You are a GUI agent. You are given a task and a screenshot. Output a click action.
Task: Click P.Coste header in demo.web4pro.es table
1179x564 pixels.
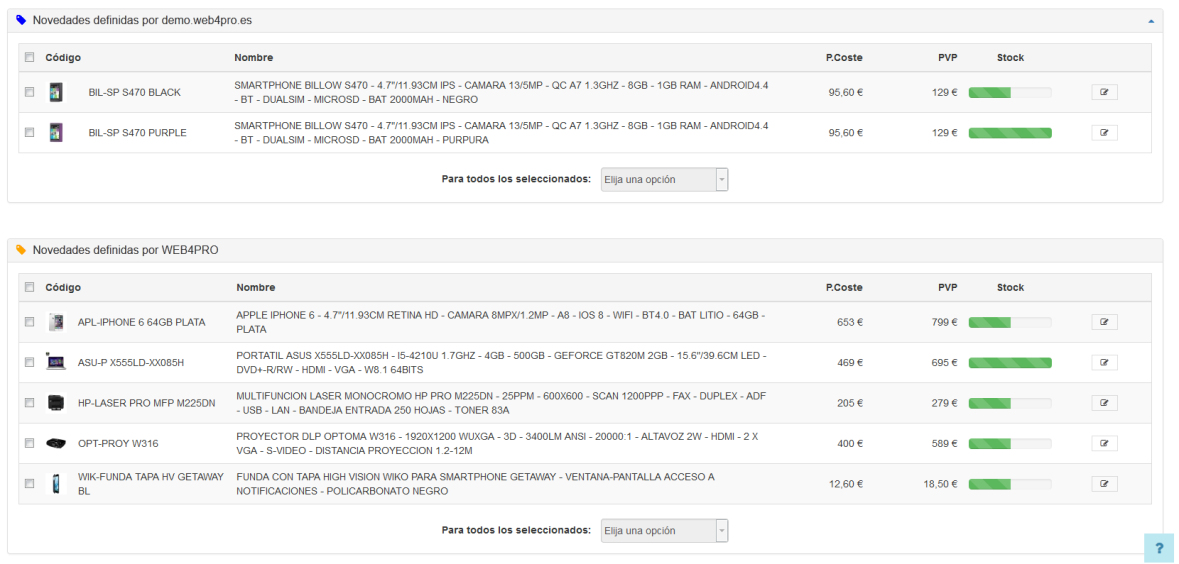(x=844, y=57)
